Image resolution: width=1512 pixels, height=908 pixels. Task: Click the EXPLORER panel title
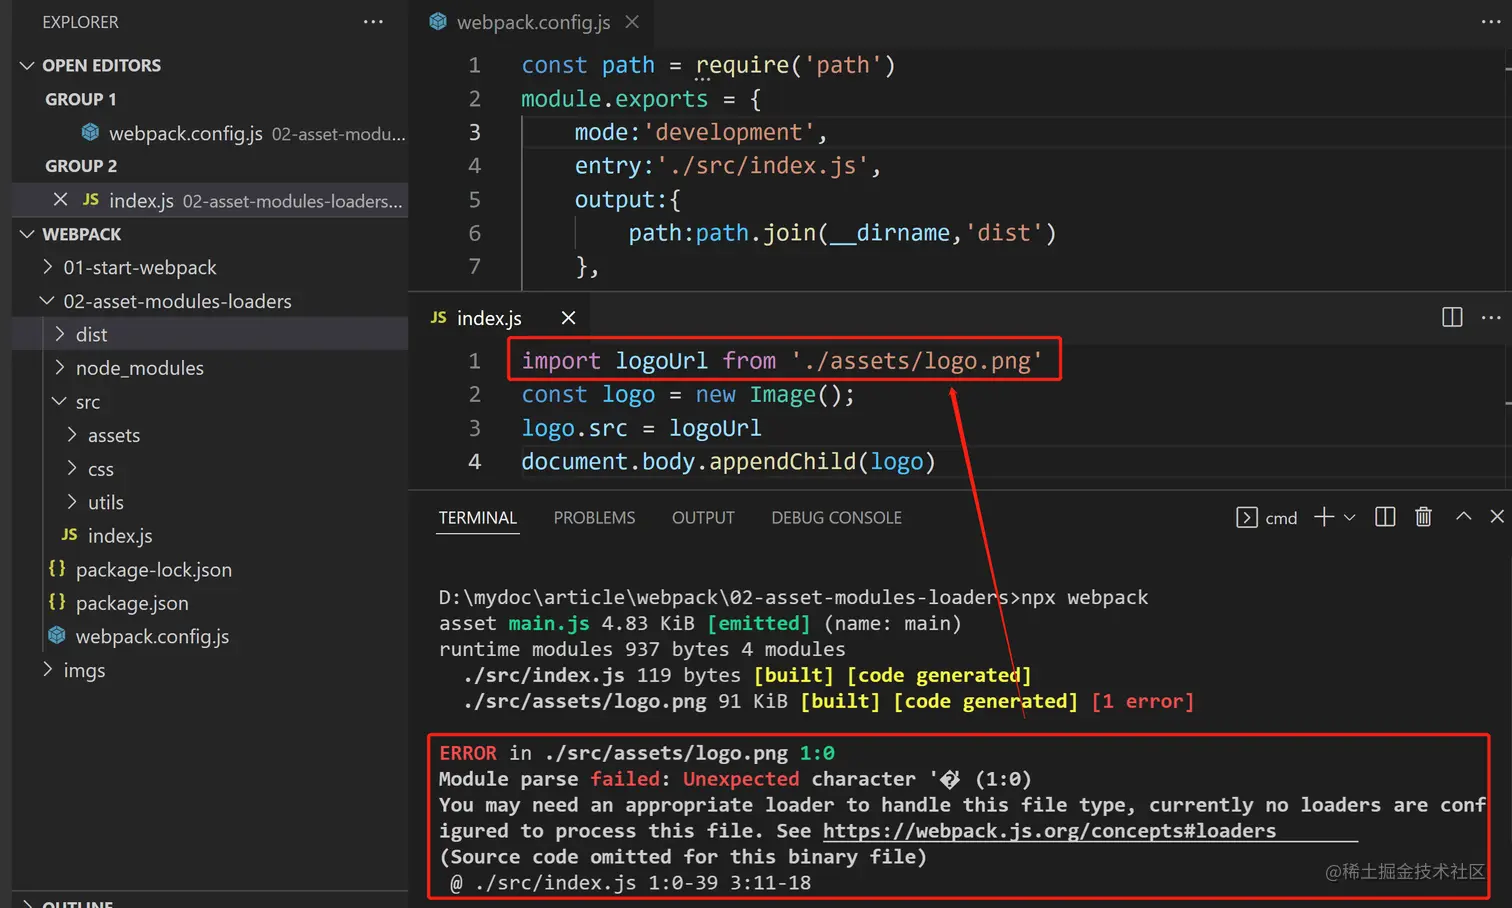pyautogui.click(x=80, y=22)
